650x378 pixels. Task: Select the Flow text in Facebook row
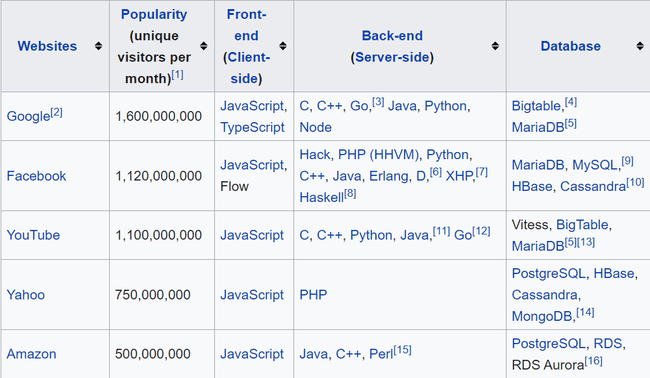point(234,187)
